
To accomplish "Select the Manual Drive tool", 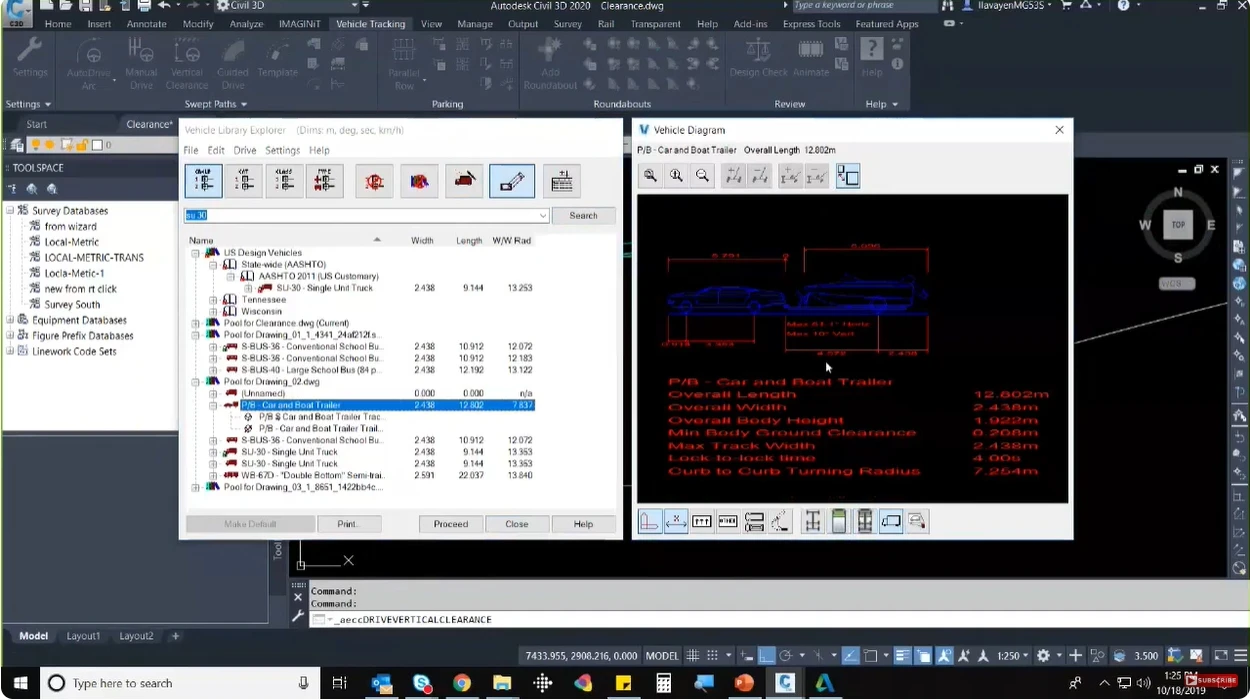I will (140, 63).
